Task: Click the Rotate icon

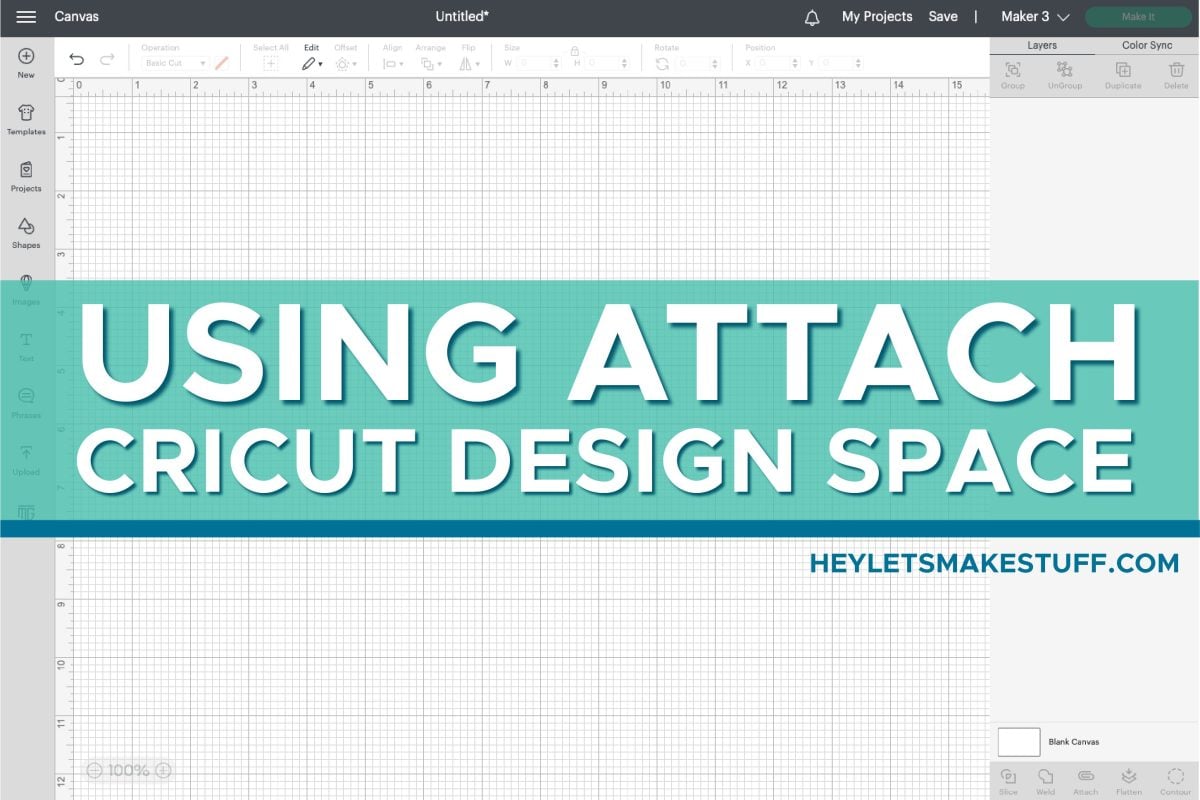Action: coord(662,63)
